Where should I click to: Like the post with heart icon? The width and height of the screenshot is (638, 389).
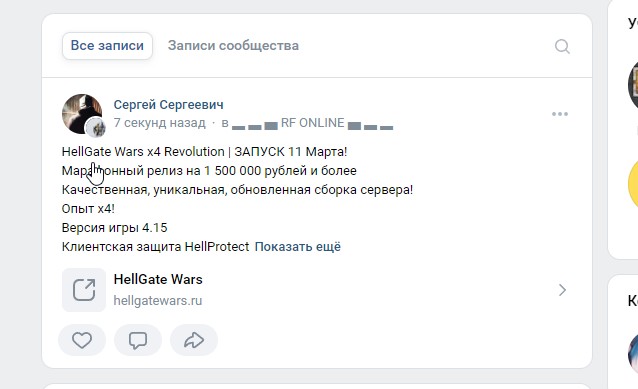[x=82, y=340]
